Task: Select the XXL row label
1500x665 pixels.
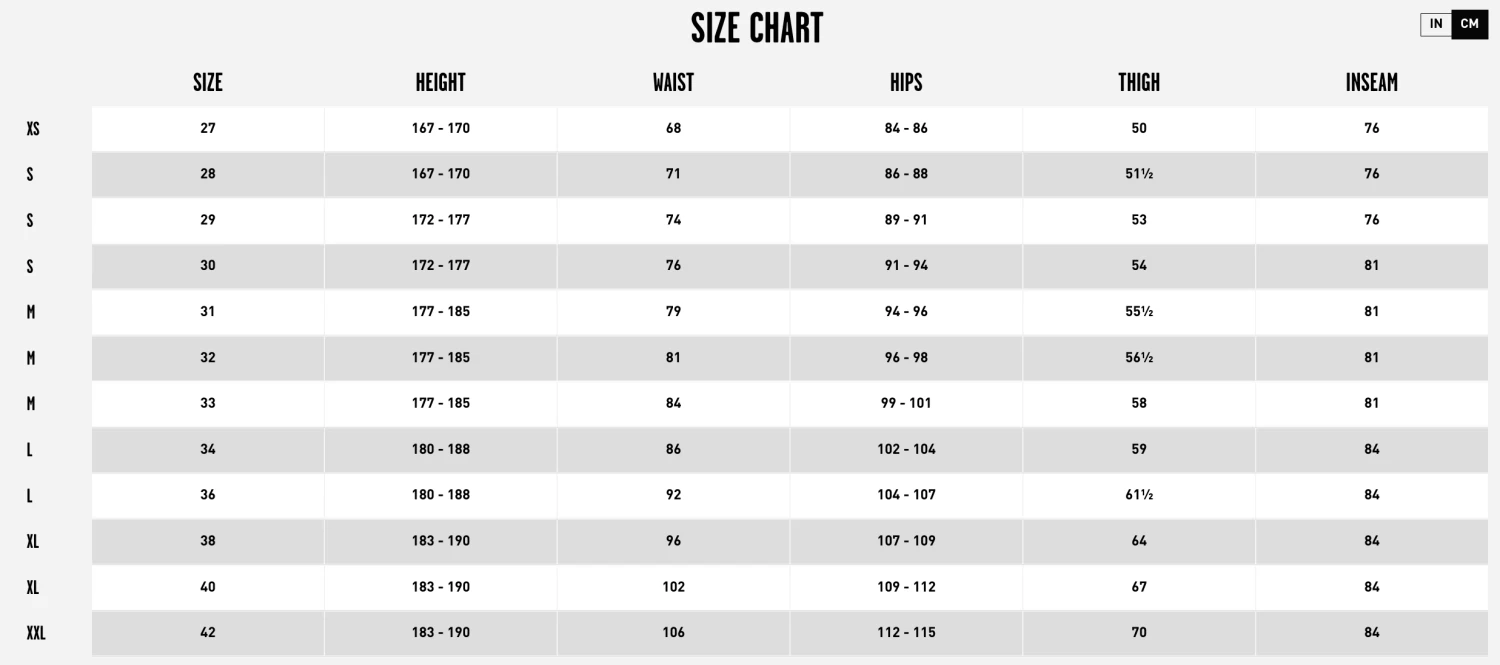Action: coord(36,633)
